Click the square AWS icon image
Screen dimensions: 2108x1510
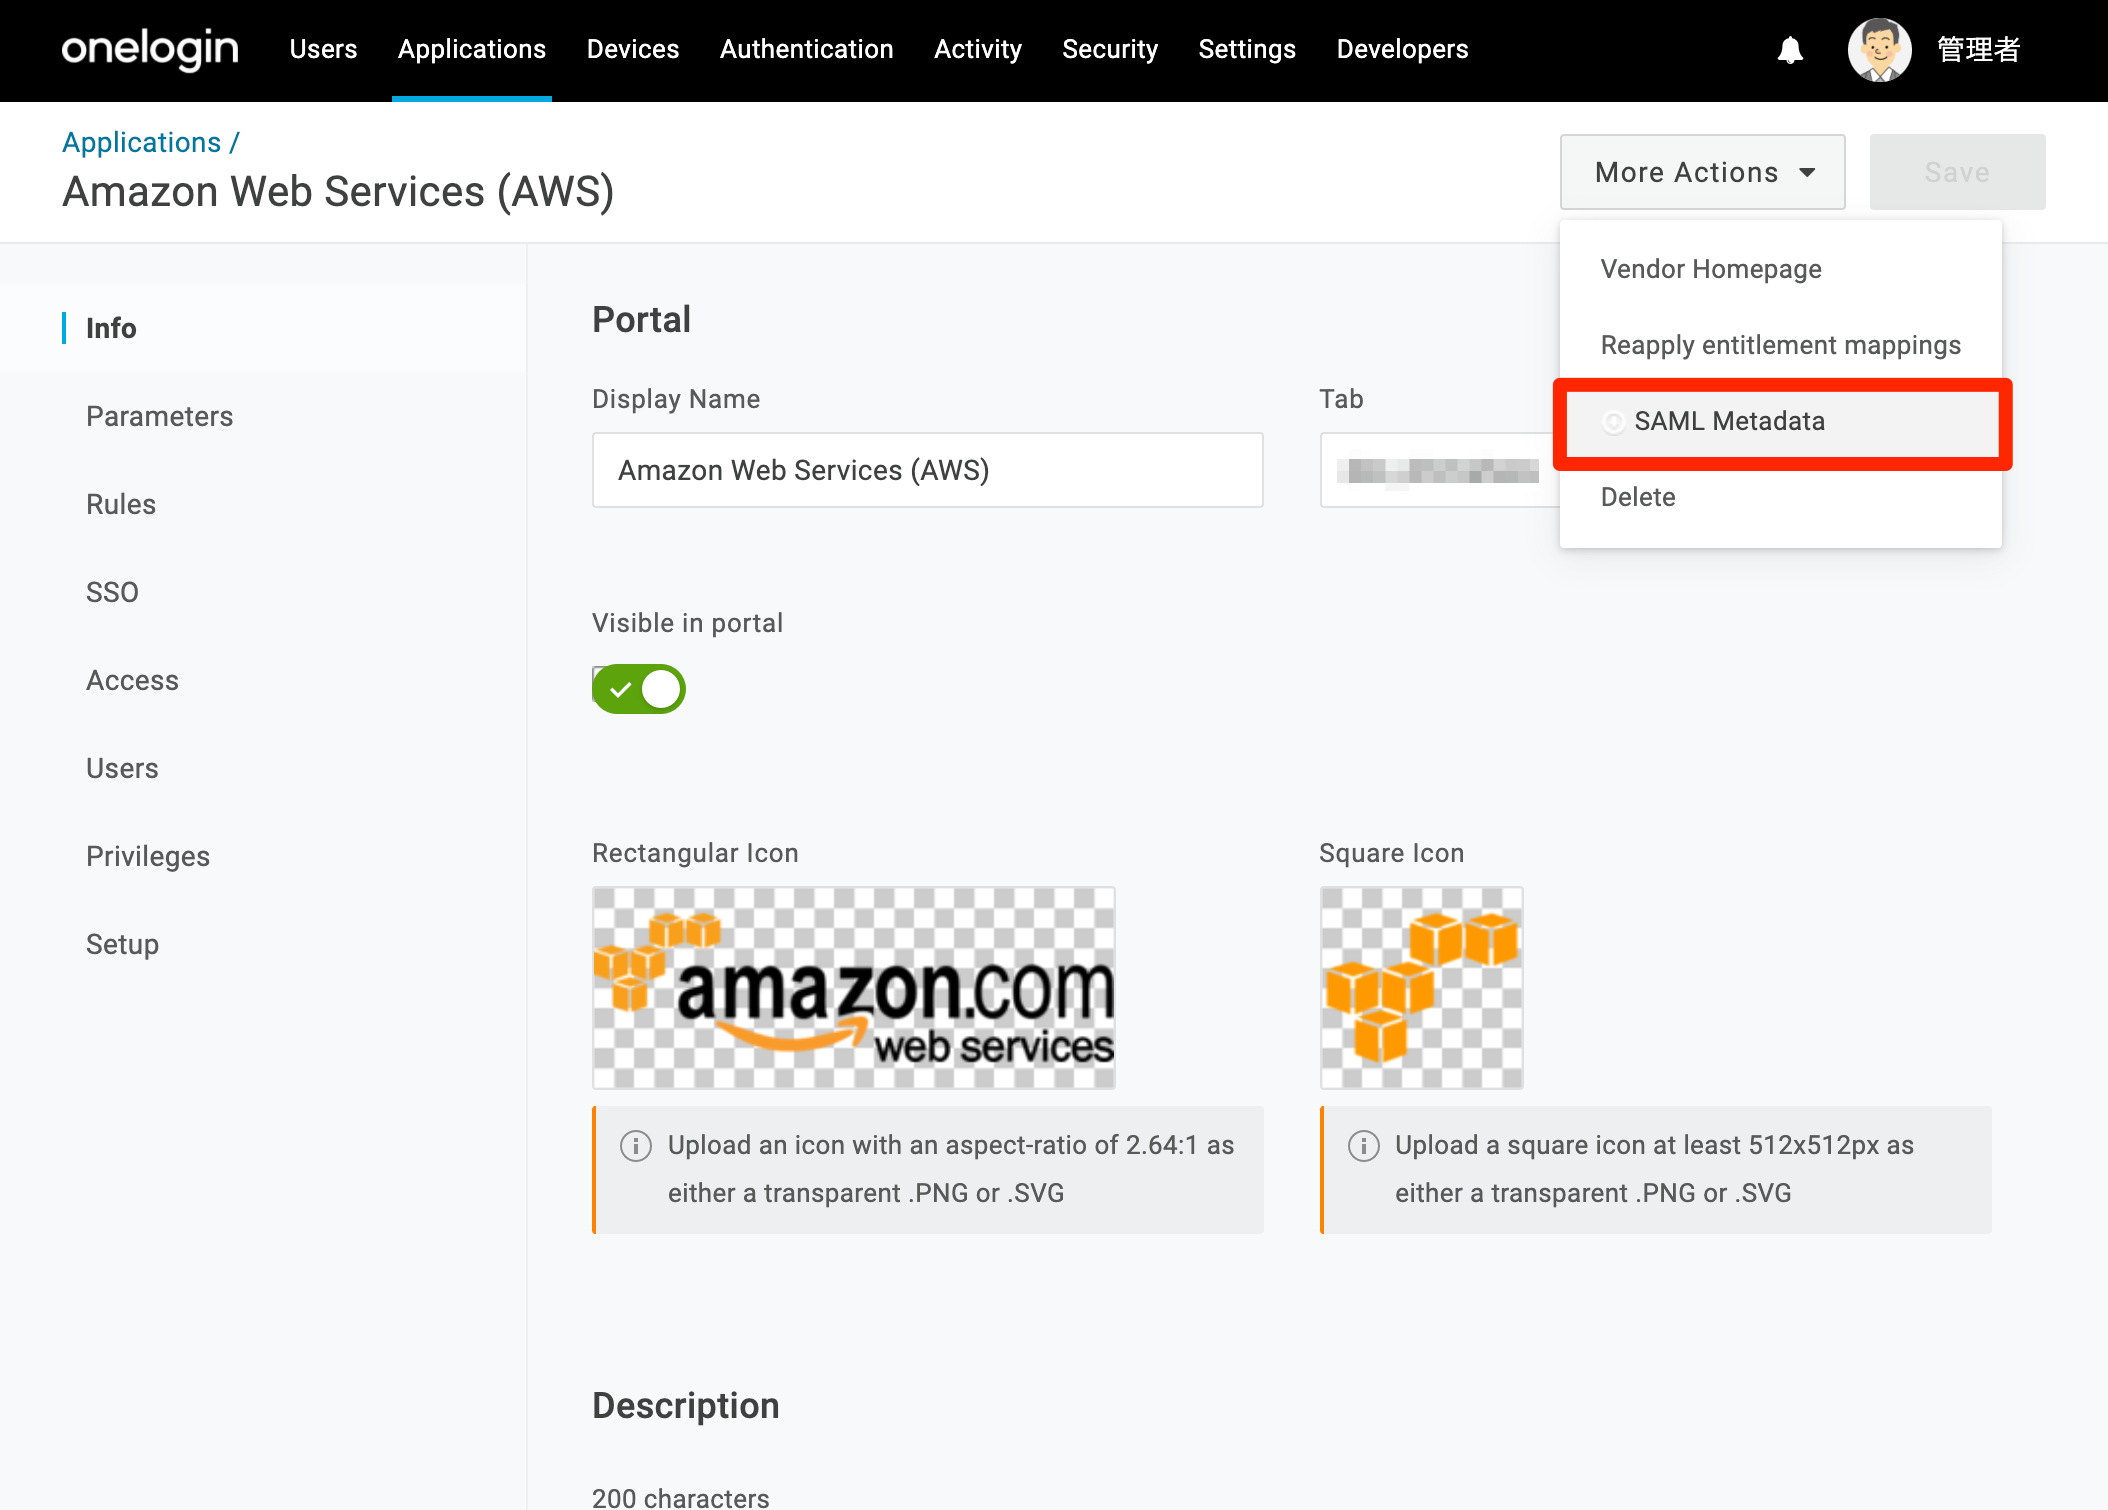click(x=1421, y=988)
